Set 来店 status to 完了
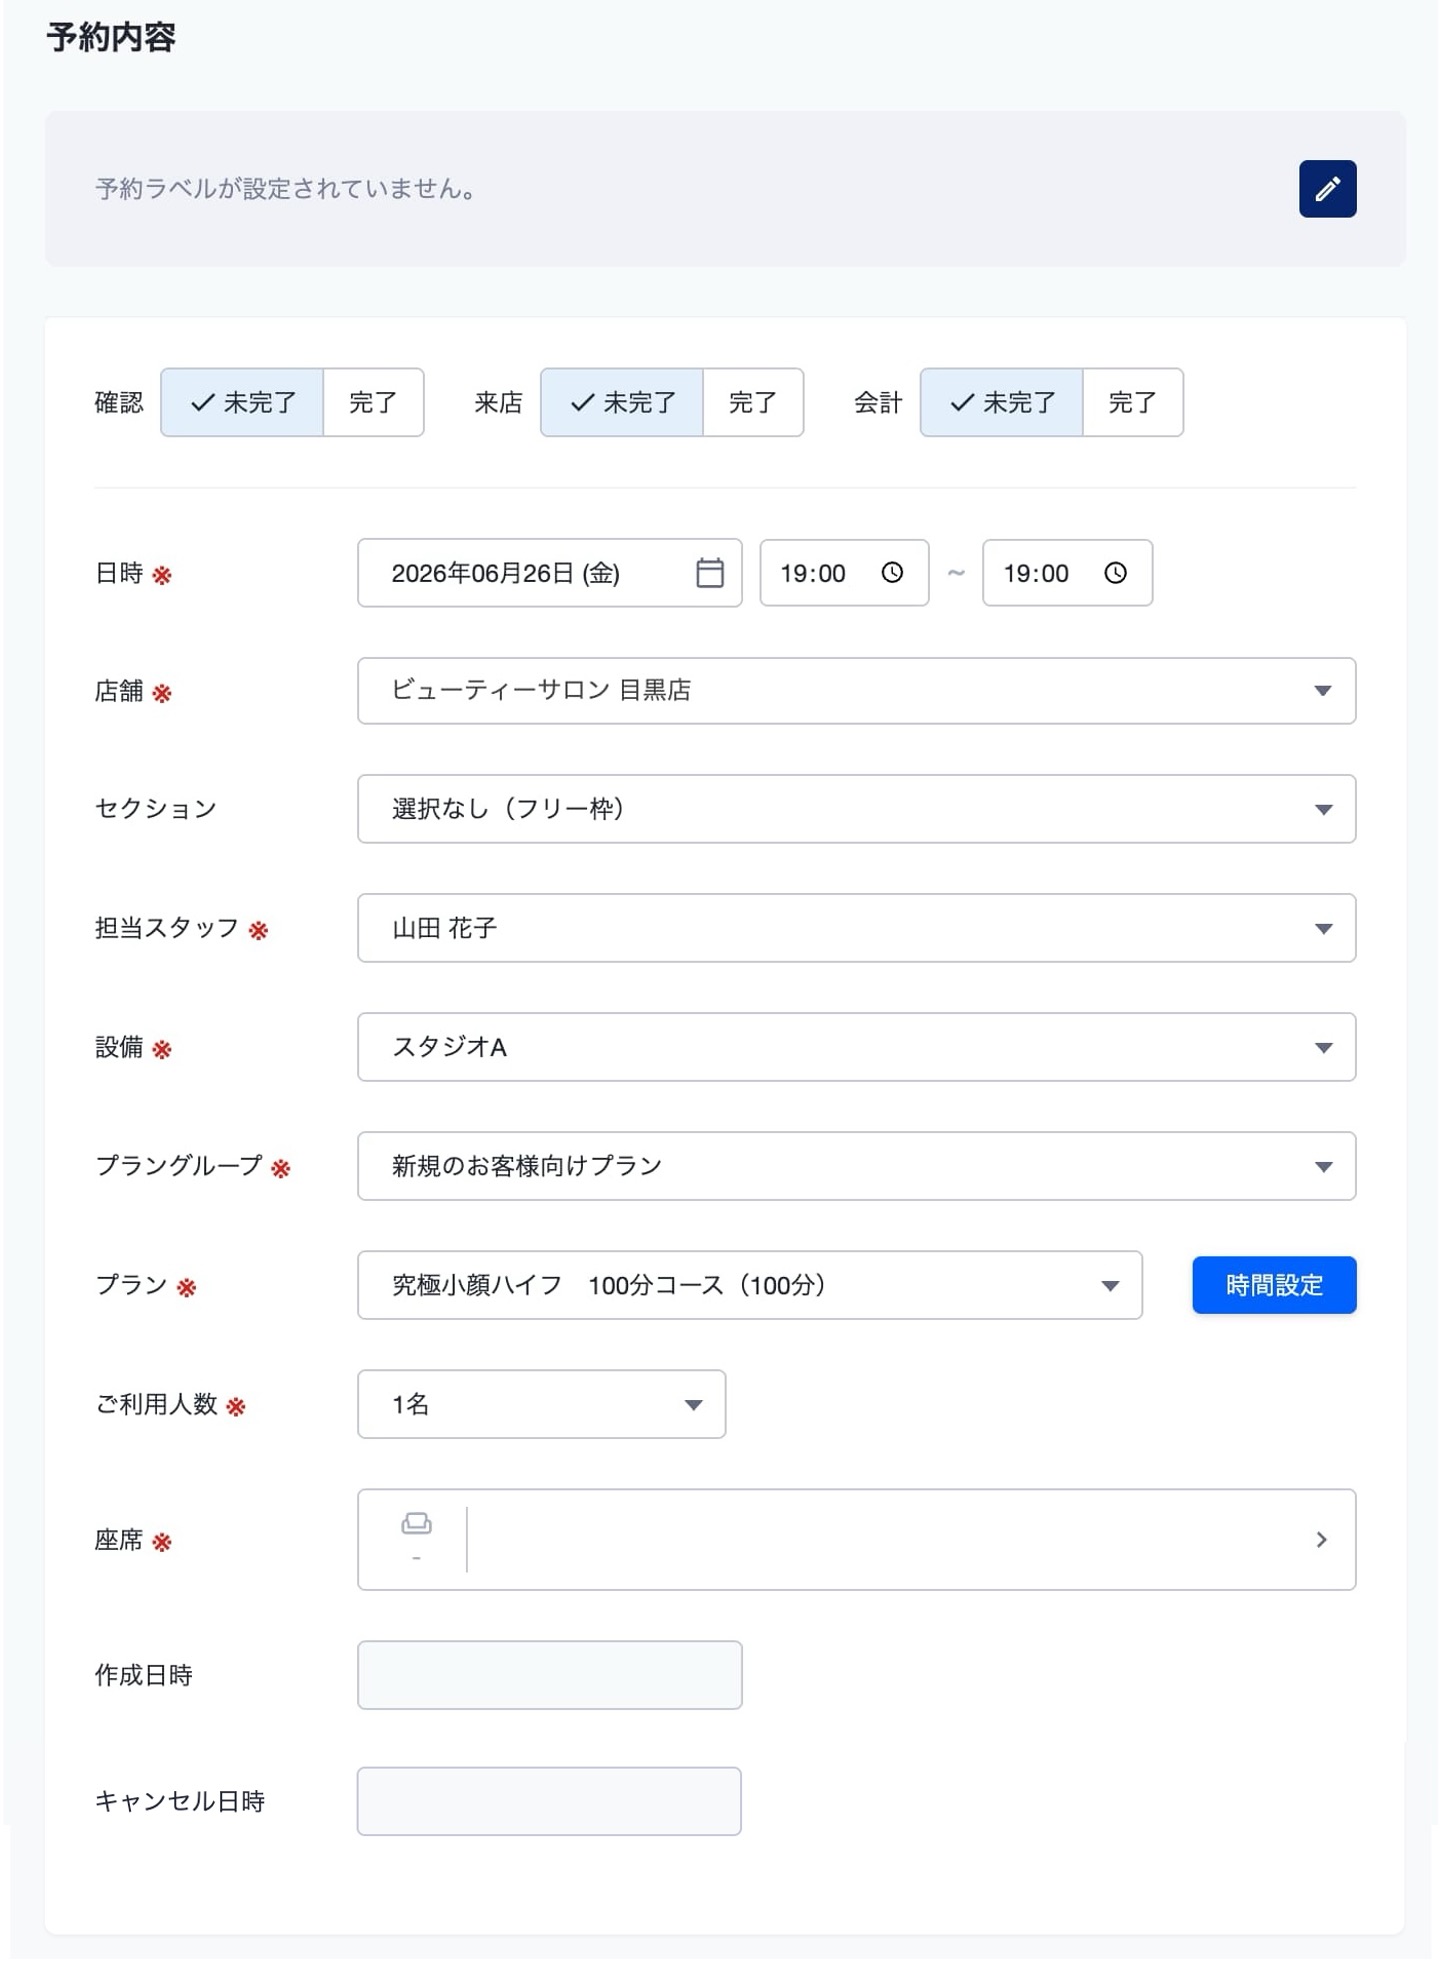This screenshot has width=1448, height=1961. pos(753,402)
